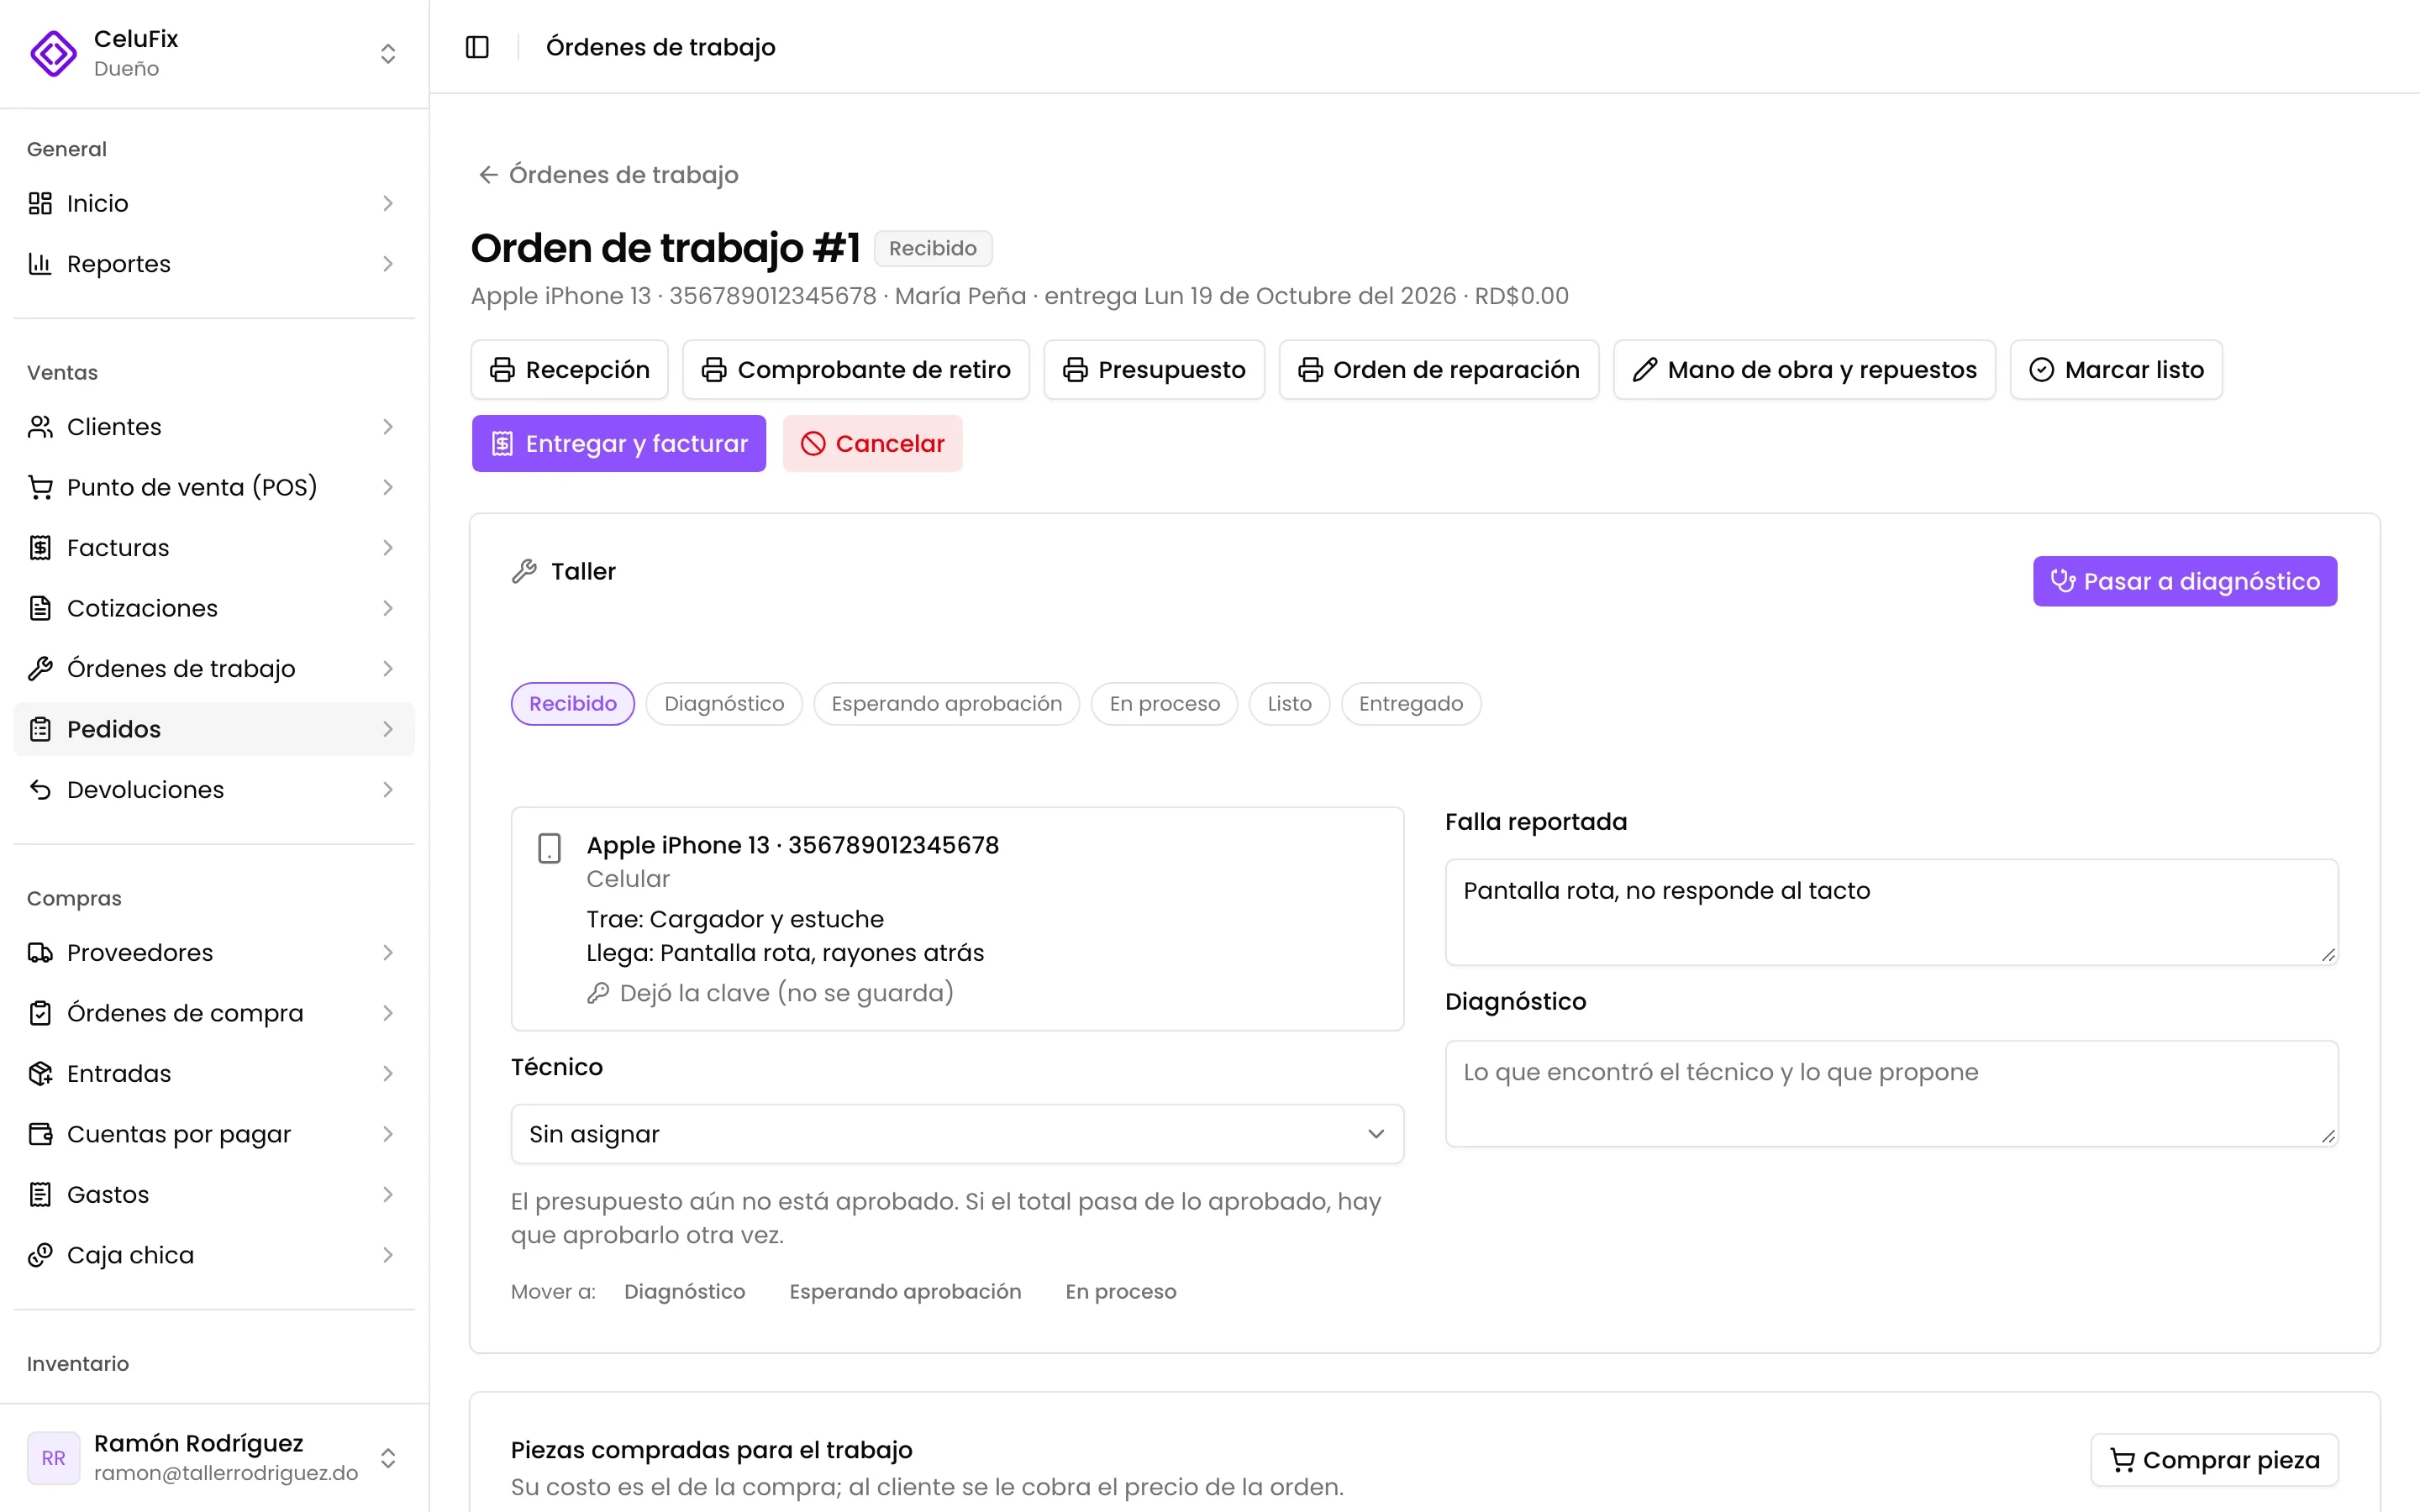The height and width of the screenshot is (1512, 2420).
Task: Expand the Ramón Rodríguez account menu
Action: (x=388, y=1458)
